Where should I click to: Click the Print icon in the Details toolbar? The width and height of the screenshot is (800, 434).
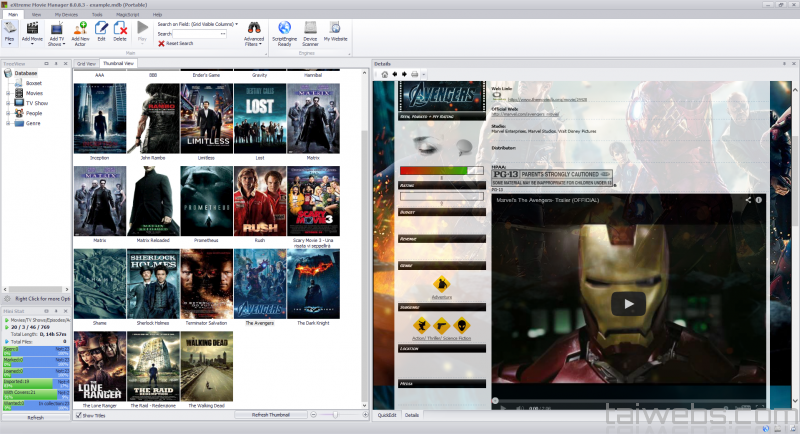coord(415,74)
